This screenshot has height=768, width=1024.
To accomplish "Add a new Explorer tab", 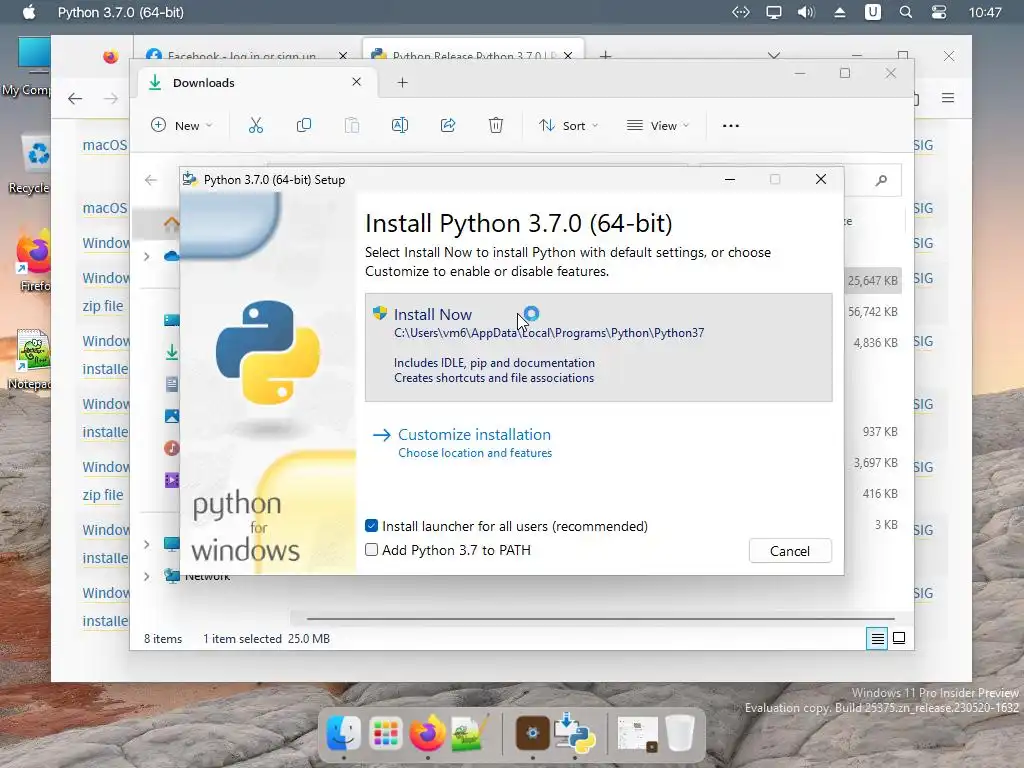I will click(x=402, y=82).
